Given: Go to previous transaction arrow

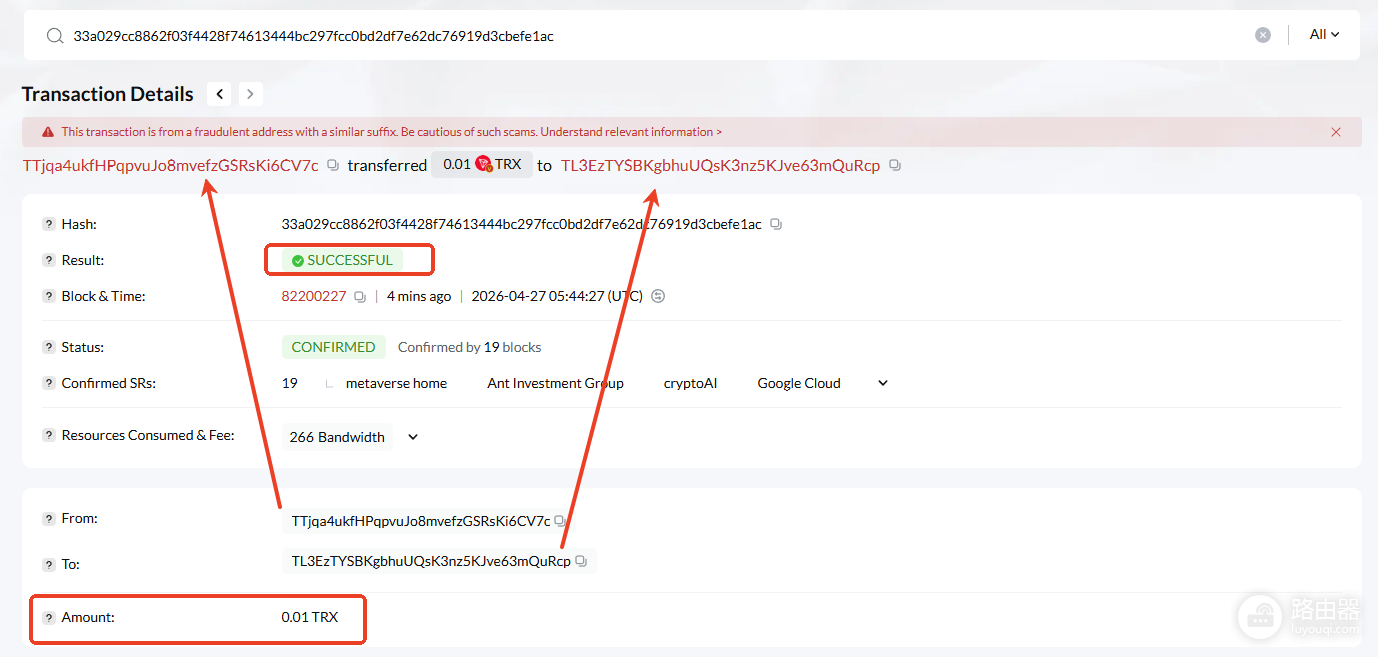Looking at the screenshot, I should click(220, 94).
